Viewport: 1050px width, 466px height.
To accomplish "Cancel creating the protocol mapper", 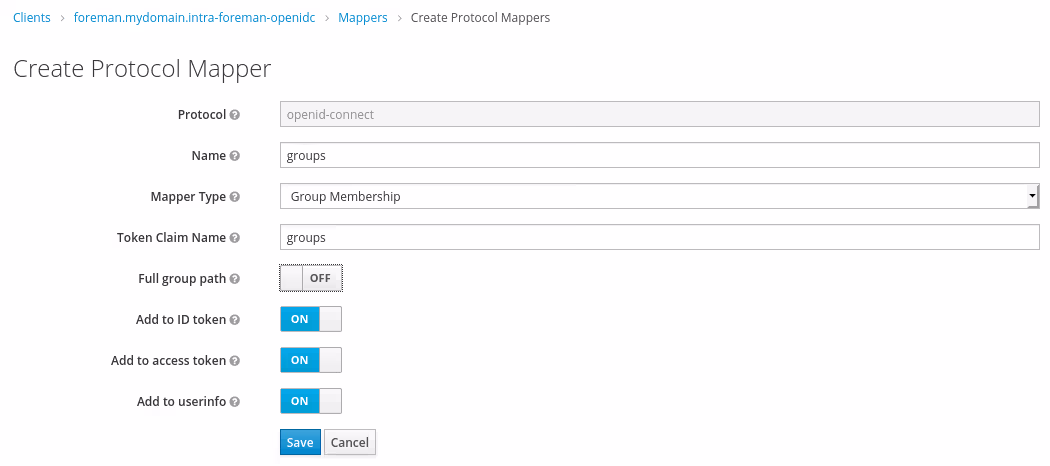I will pos(350,442).
